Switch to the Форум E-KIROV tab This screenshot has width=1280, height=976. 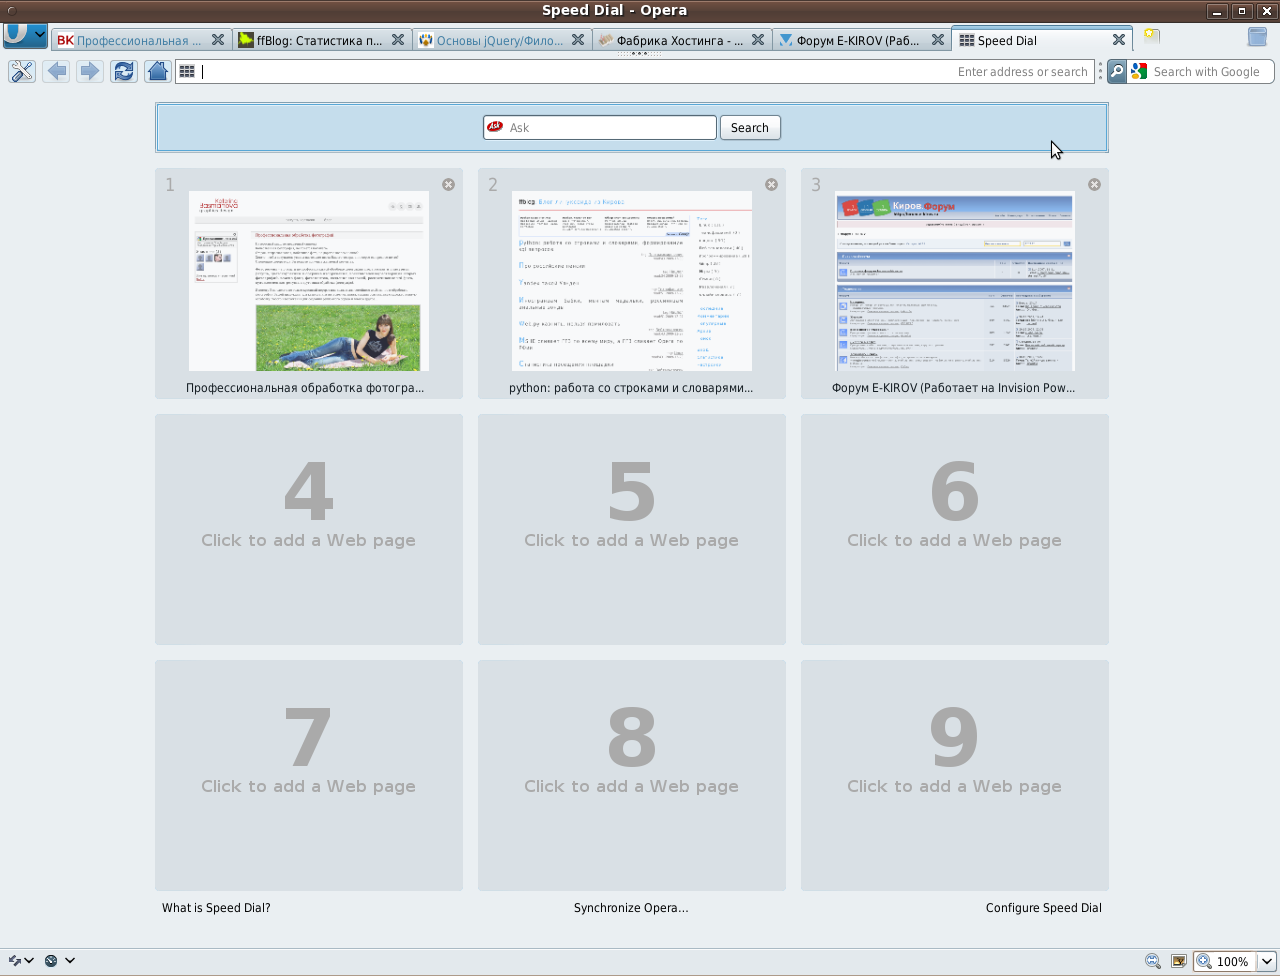(x=857, y=40)
